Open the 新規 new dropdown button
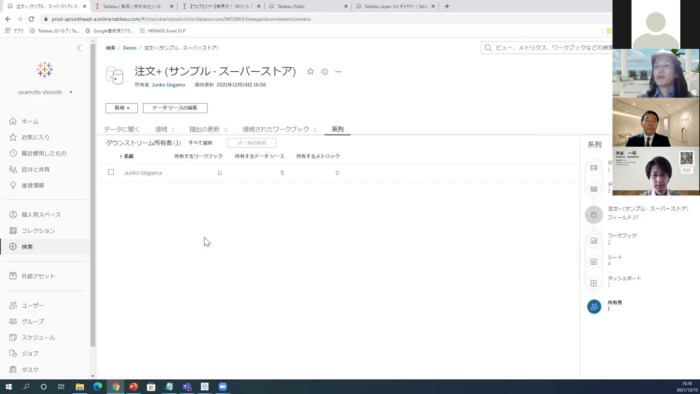This screenshot has height=394, width=700. coord(121,108)
